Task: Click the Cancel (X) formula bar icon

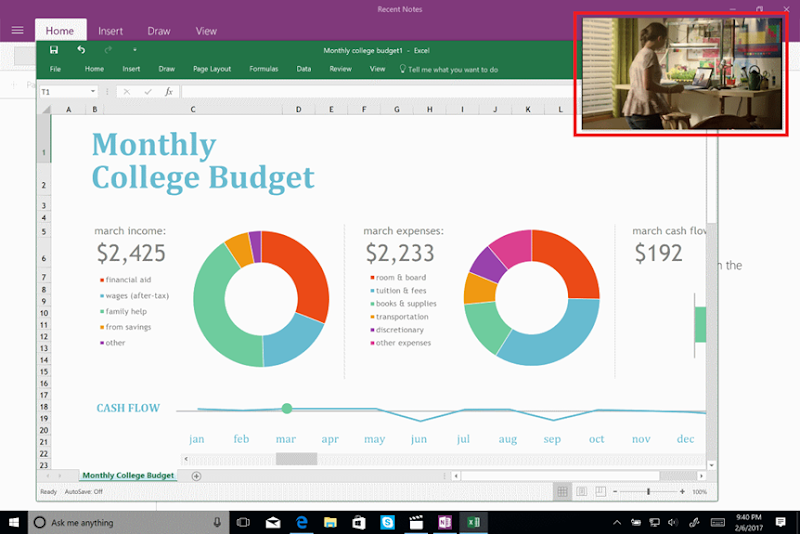Action: [127, 92]
